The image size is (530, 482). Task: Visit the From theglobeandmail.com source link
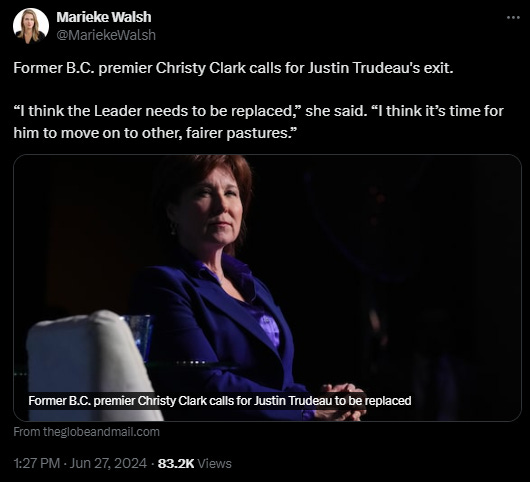click(x=87, y=432)
